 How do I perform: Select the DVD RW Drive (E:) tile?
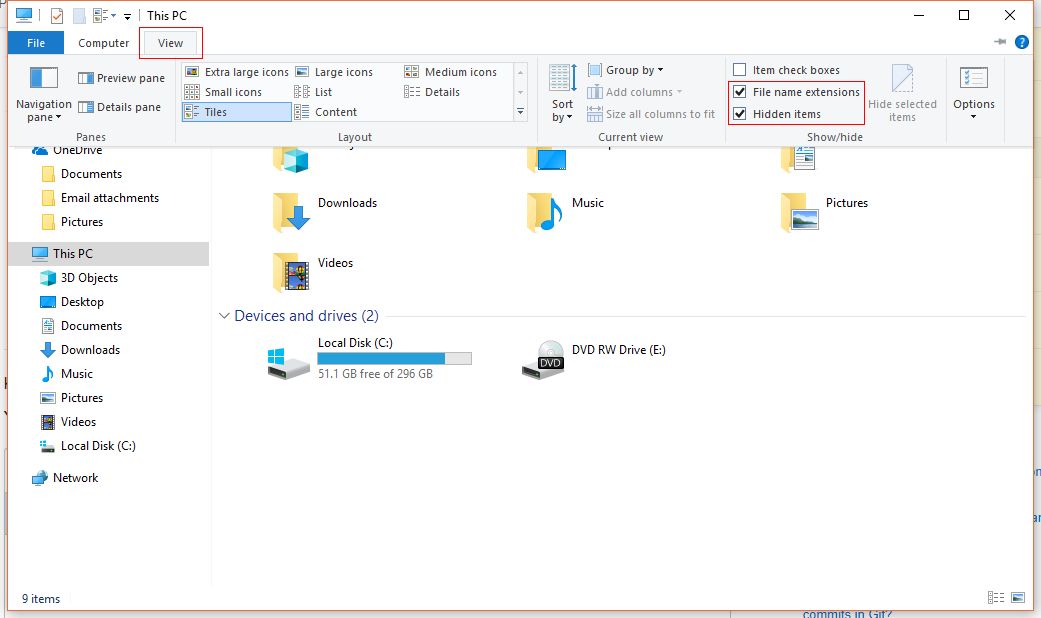click(x=593, y=358)
